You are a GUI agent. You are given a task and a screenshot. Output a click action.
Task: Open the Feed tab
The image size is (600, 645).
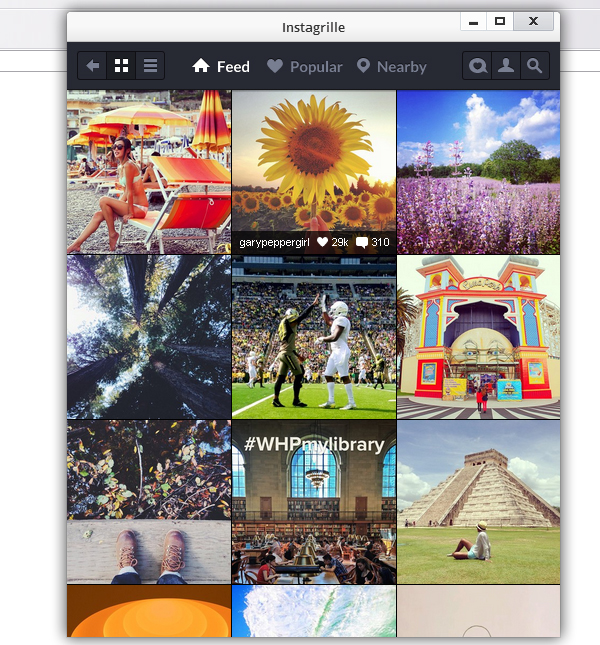[x=221, y=66]
